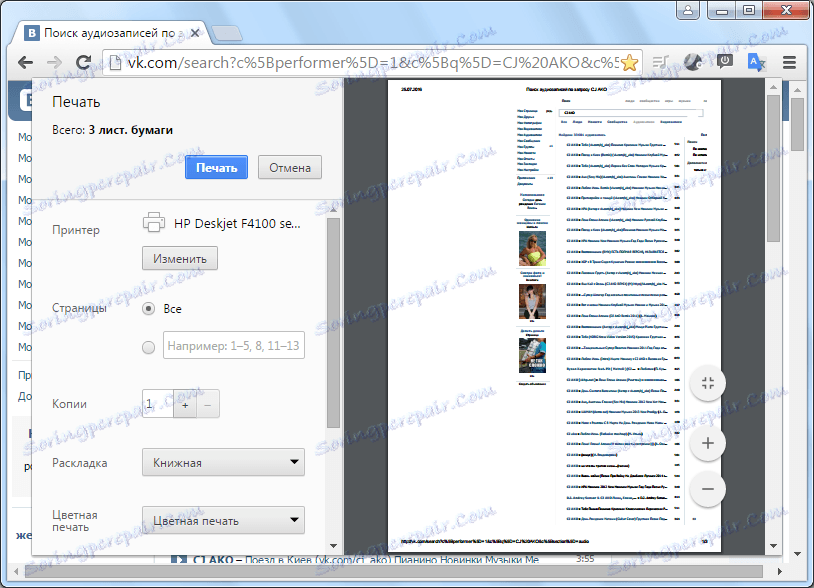The height and width of the screenshot is (588, 814).
Task: Click the settings panel scroll-down arrow
Action: tap(333, 545)
